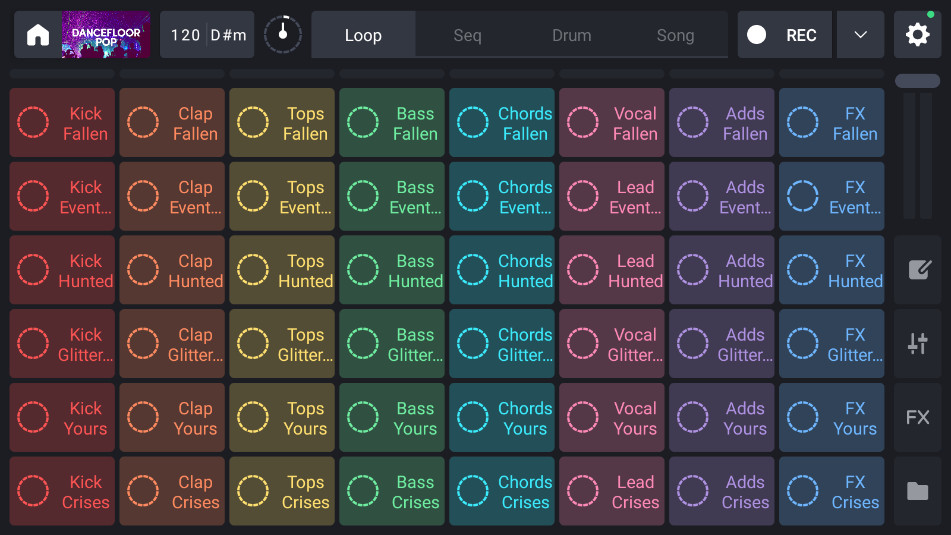Open the FX panel icon

click(917, 417)
